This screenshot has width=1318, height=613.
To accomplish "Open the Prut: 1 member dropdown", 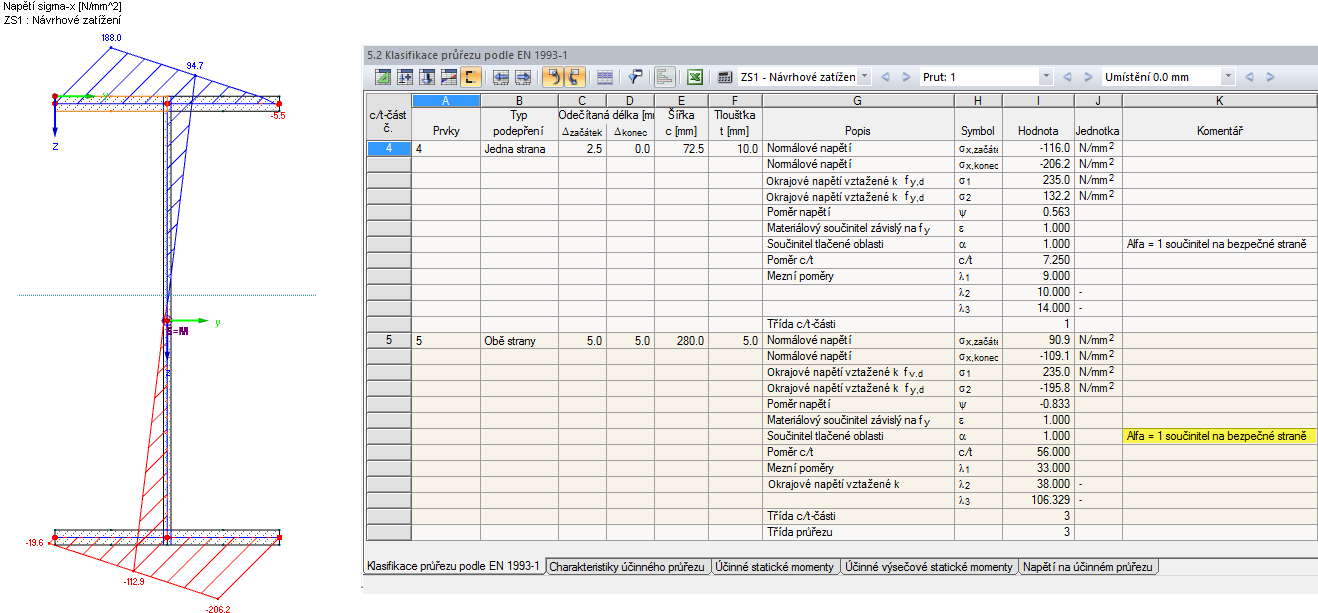I will (1046, 77).
